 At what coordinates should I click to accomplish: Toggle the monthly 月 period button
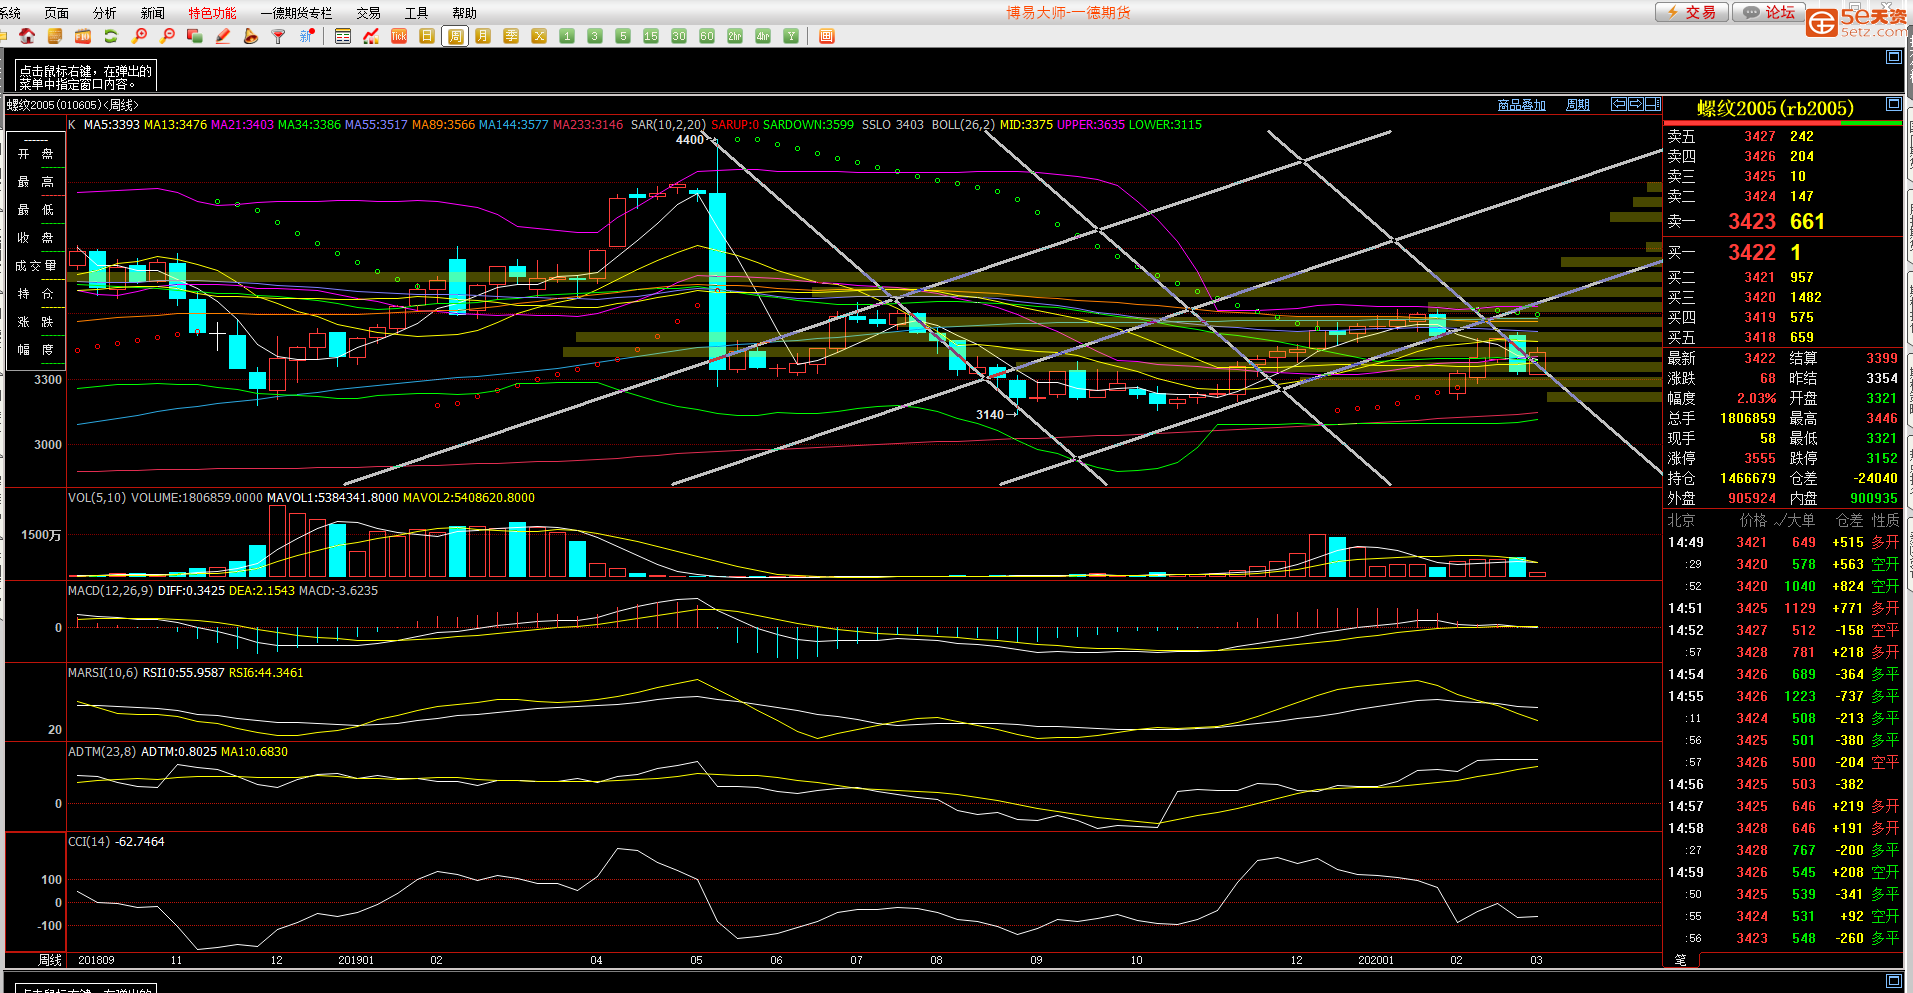[483, 36]
